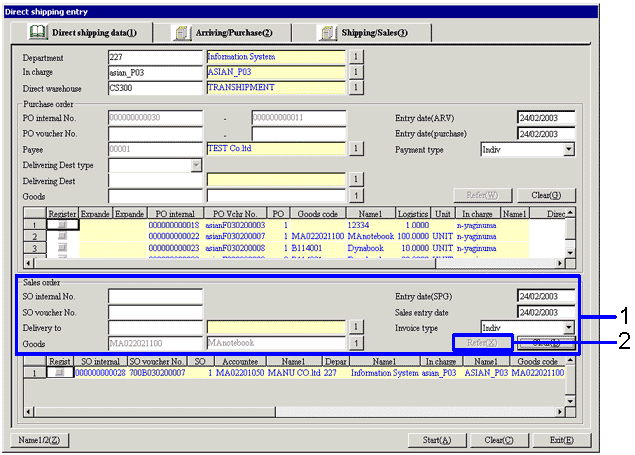This screenshot has width=635, height=455.
Task: Click the Exit(E) button
Action: point(562,440)
